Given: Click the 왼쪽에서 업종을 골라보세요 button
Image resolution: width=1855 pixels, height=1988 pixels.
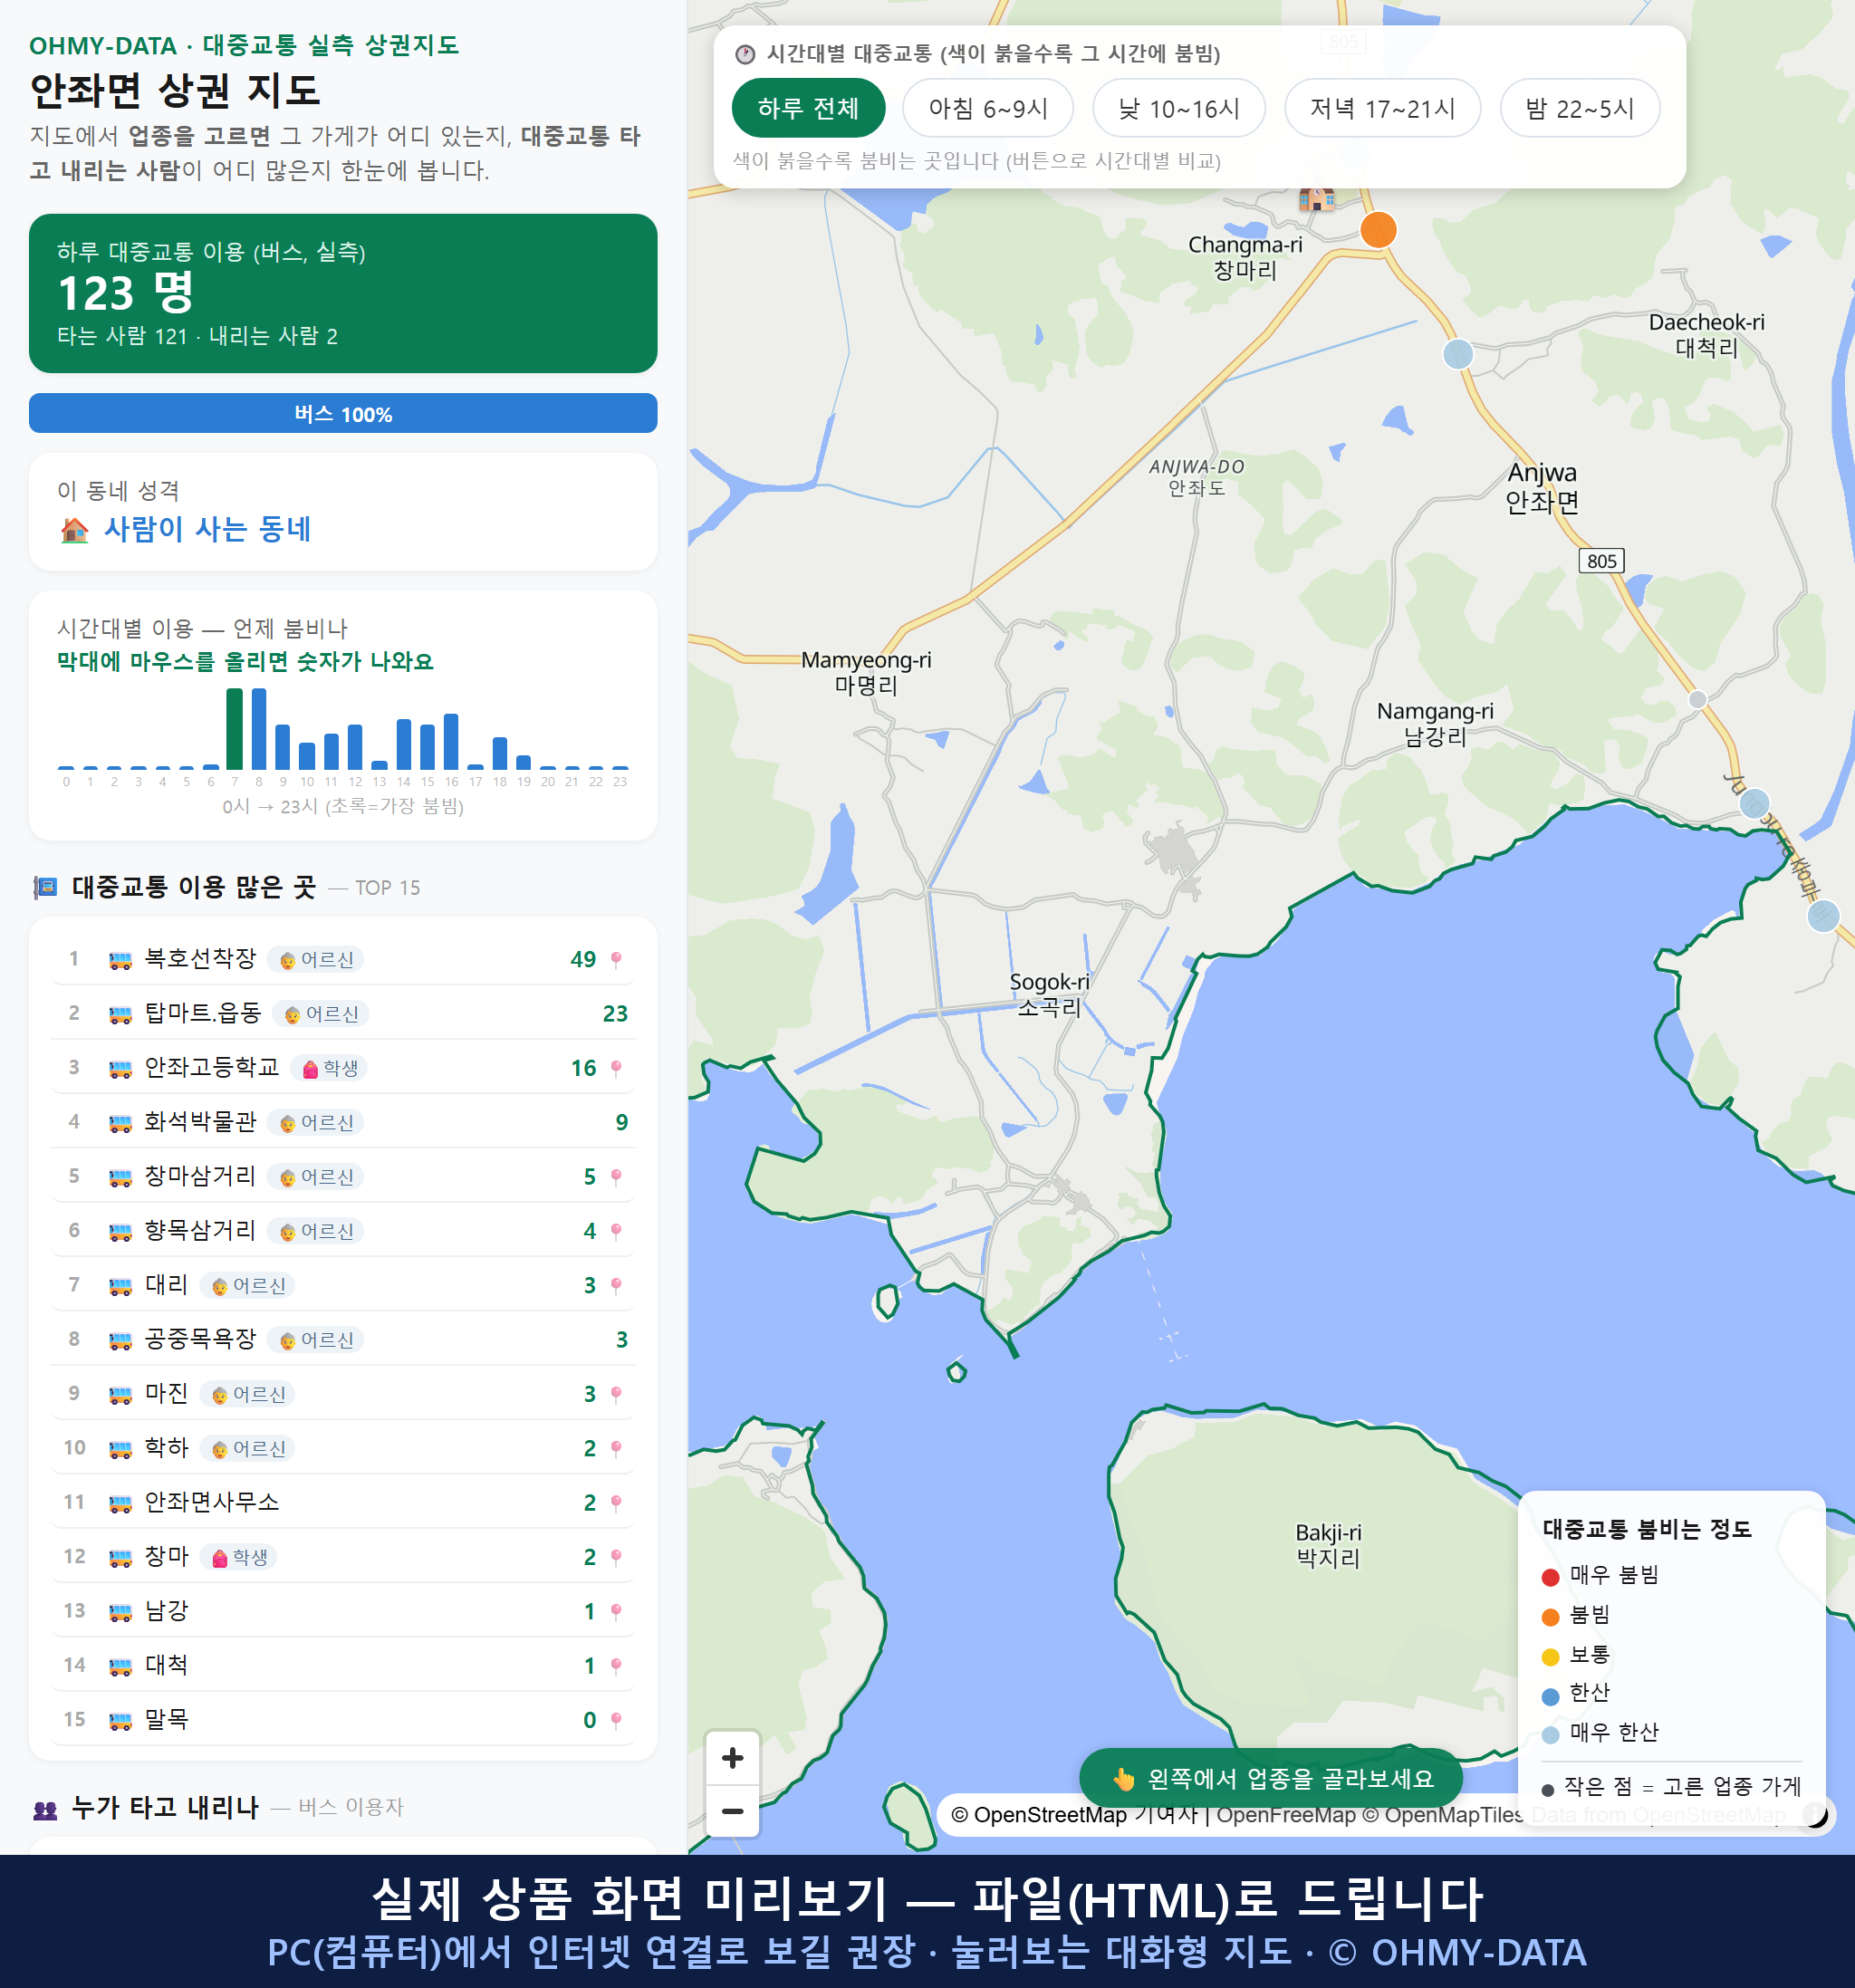Looking at the screenshot, I should click(x=1271, y=1778).
